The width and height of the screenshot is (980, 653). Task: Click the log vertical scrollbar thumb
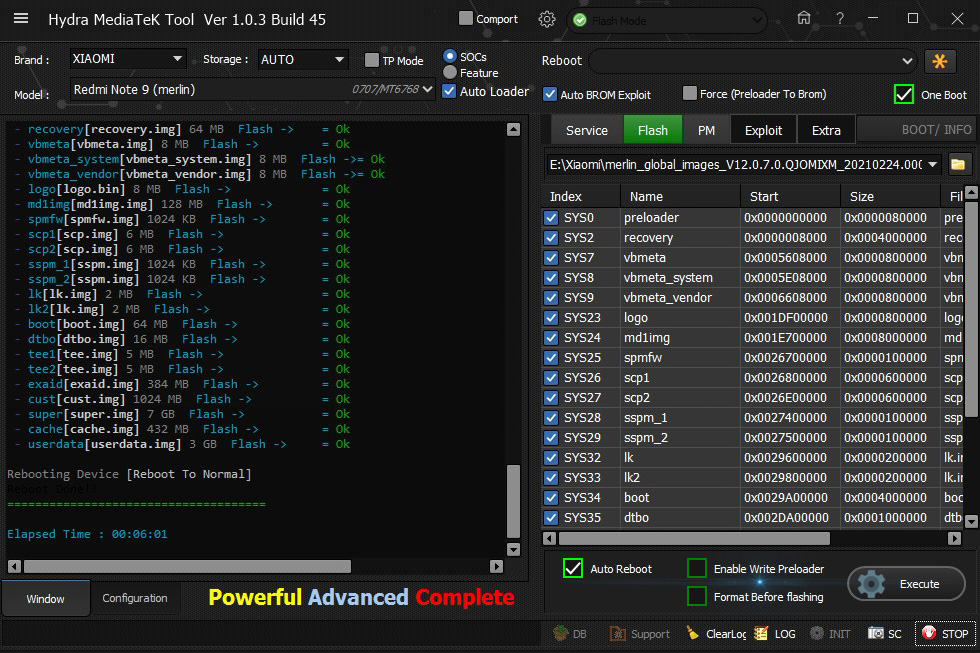point(513,501)
